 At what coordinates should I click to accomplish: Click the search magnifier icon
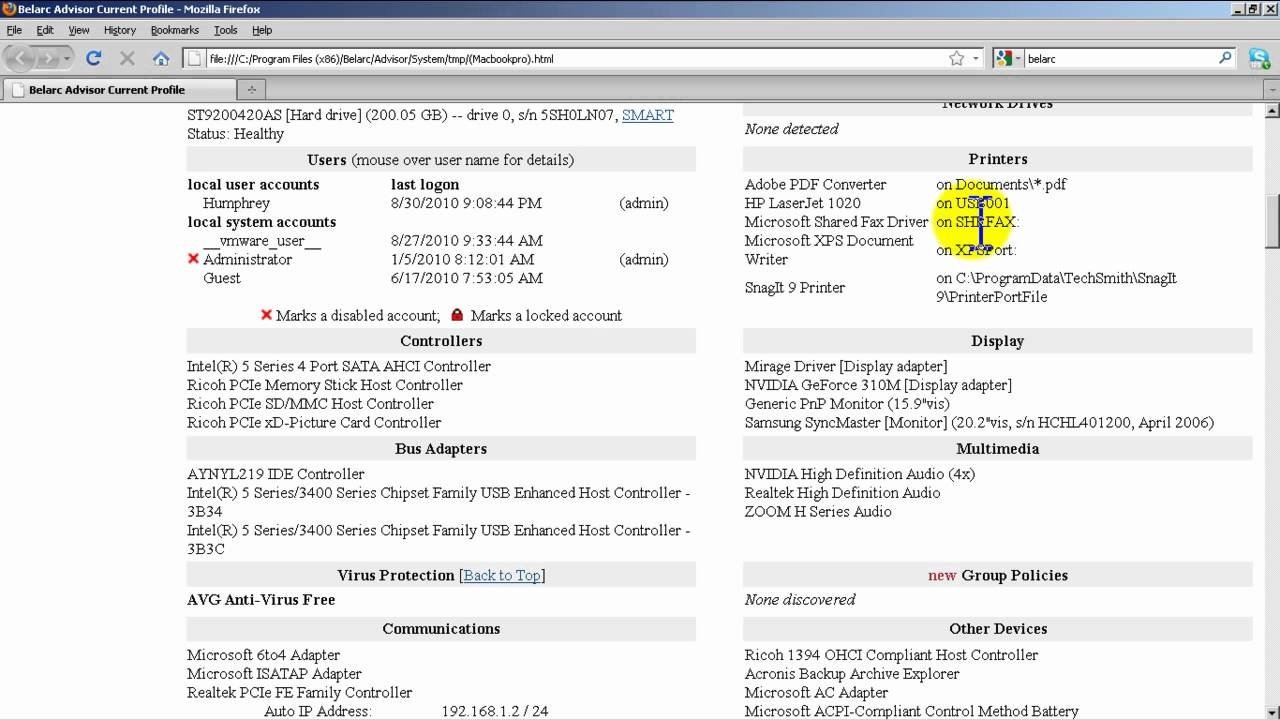click(x=1225, y=58)
